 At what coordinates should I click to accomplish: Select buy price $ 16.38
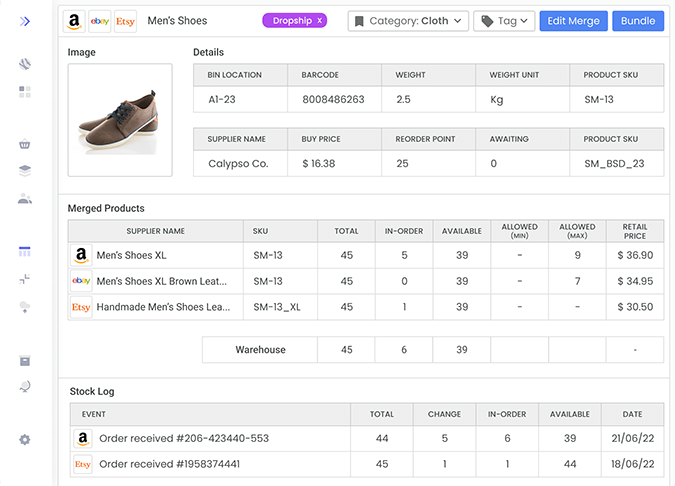[x=319, y=164]
